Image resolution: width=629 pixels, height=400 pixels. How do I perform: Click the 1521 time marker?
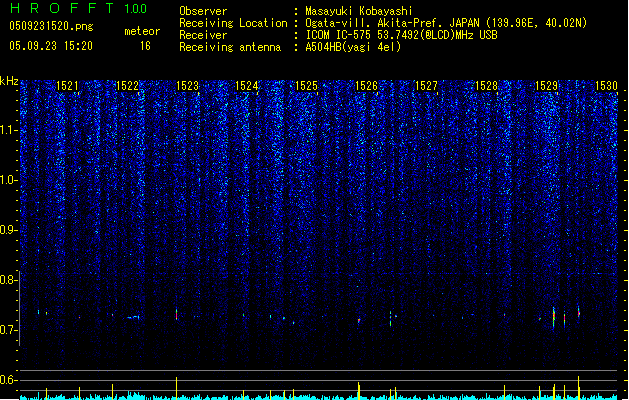coord(67,86)
